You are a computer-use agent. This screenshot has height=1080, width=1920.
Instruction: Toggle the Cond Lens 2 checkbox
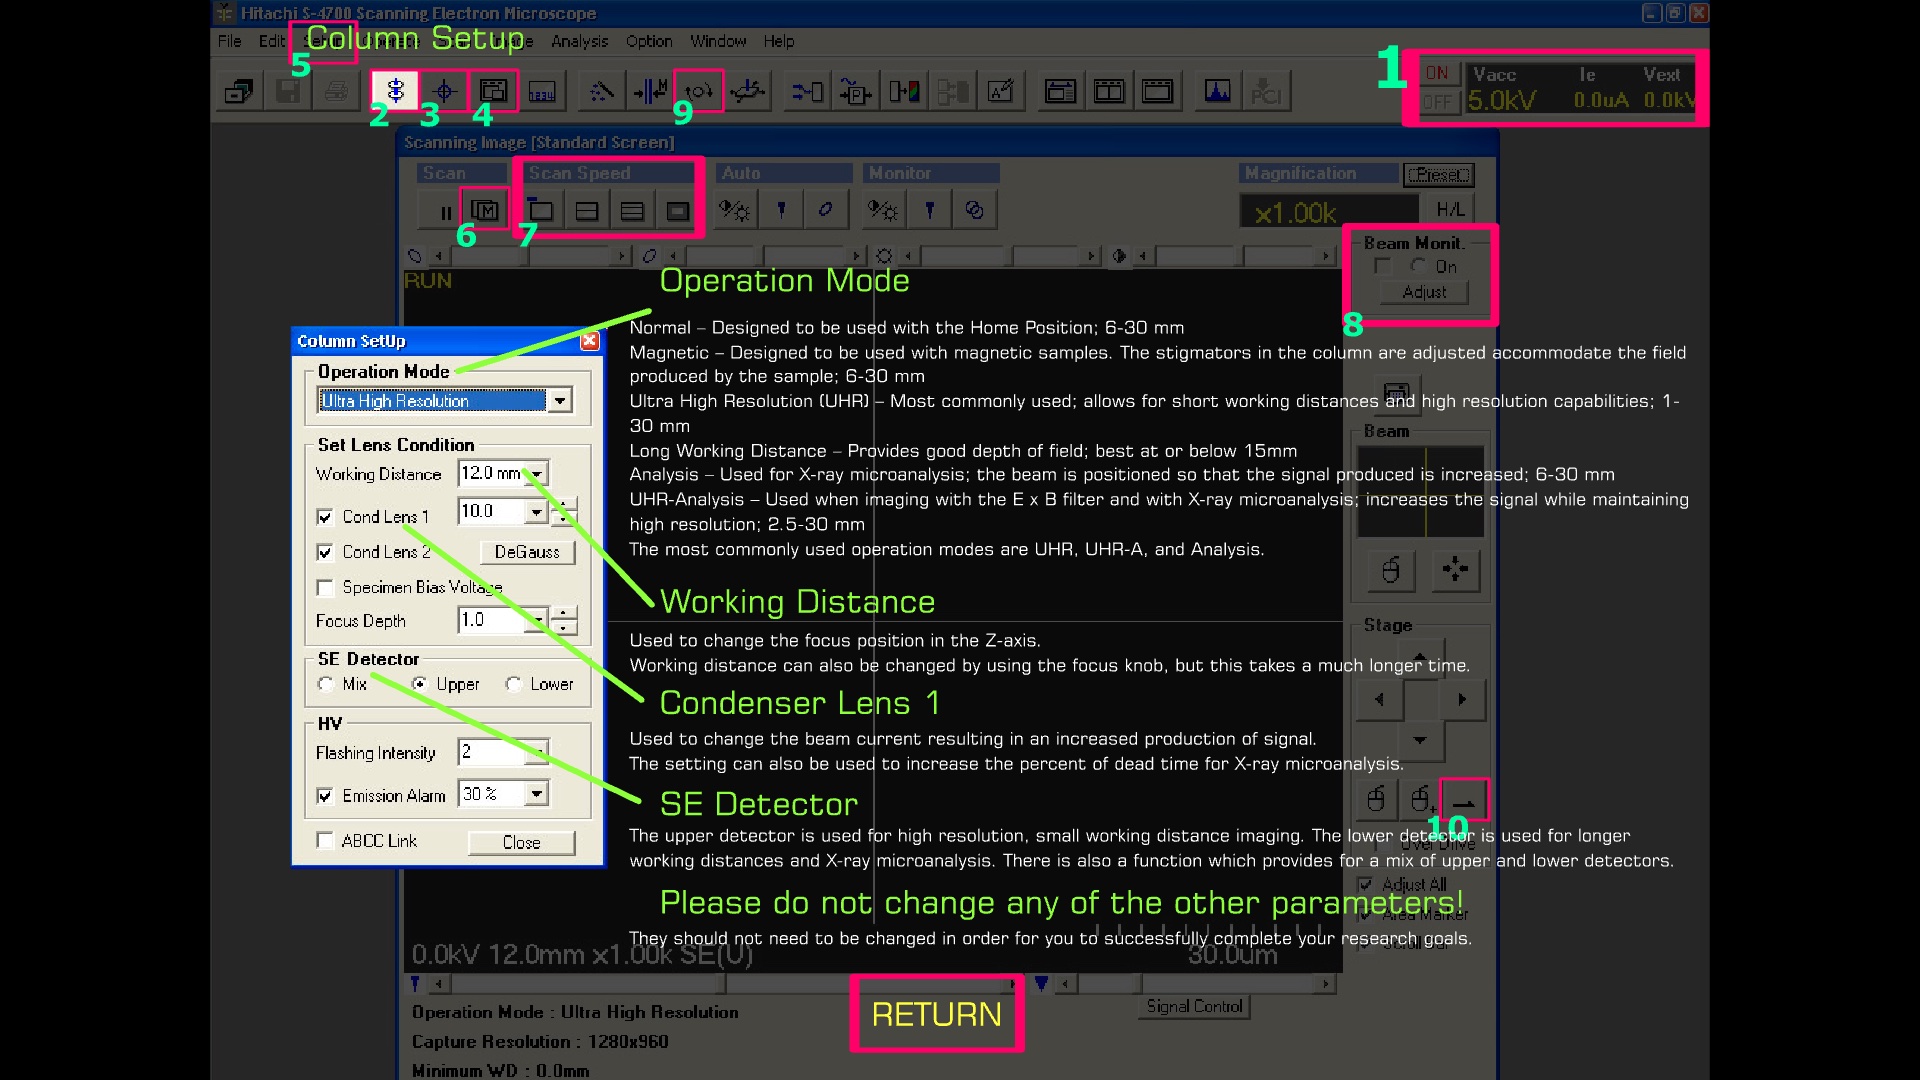click(325, 552)
